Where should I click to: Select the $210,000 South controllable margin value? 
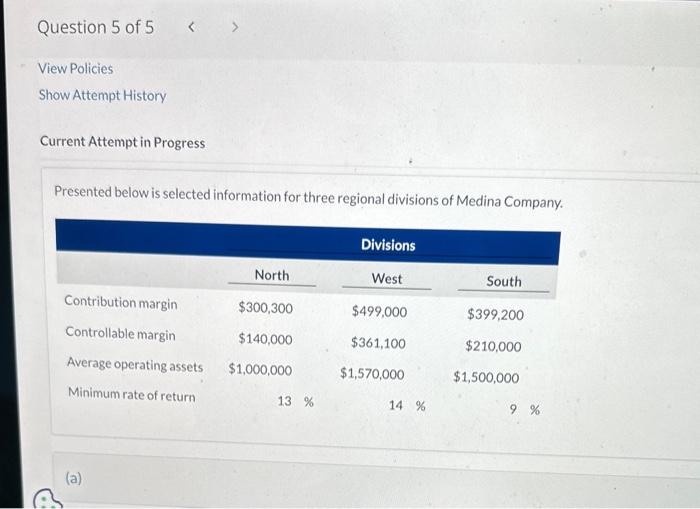[x=493, y=346]
